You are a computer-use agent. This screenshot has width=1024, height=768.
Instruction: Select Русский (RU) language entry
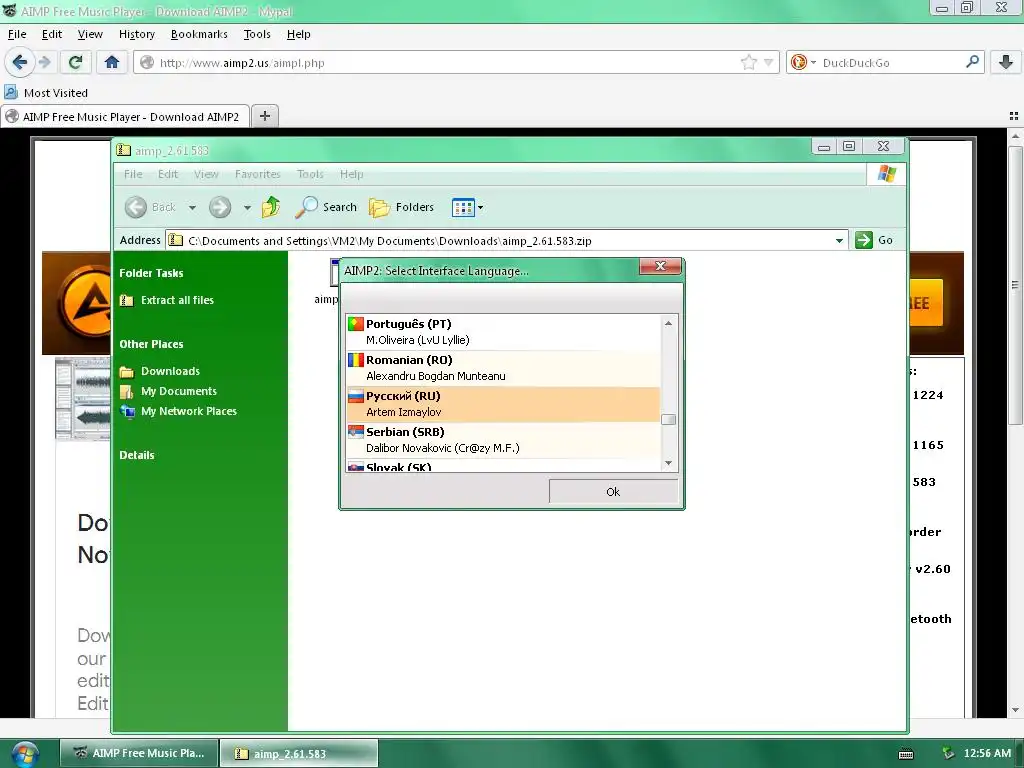click(x=503, y=404)
